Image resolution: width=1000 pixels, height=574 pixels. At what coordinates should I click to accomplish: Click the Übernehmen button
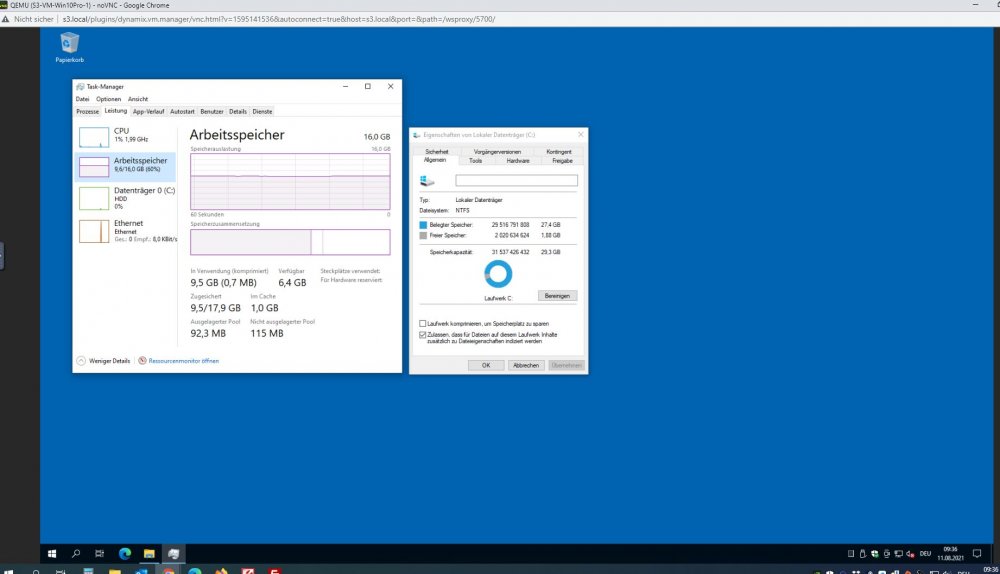coord(566,365)
